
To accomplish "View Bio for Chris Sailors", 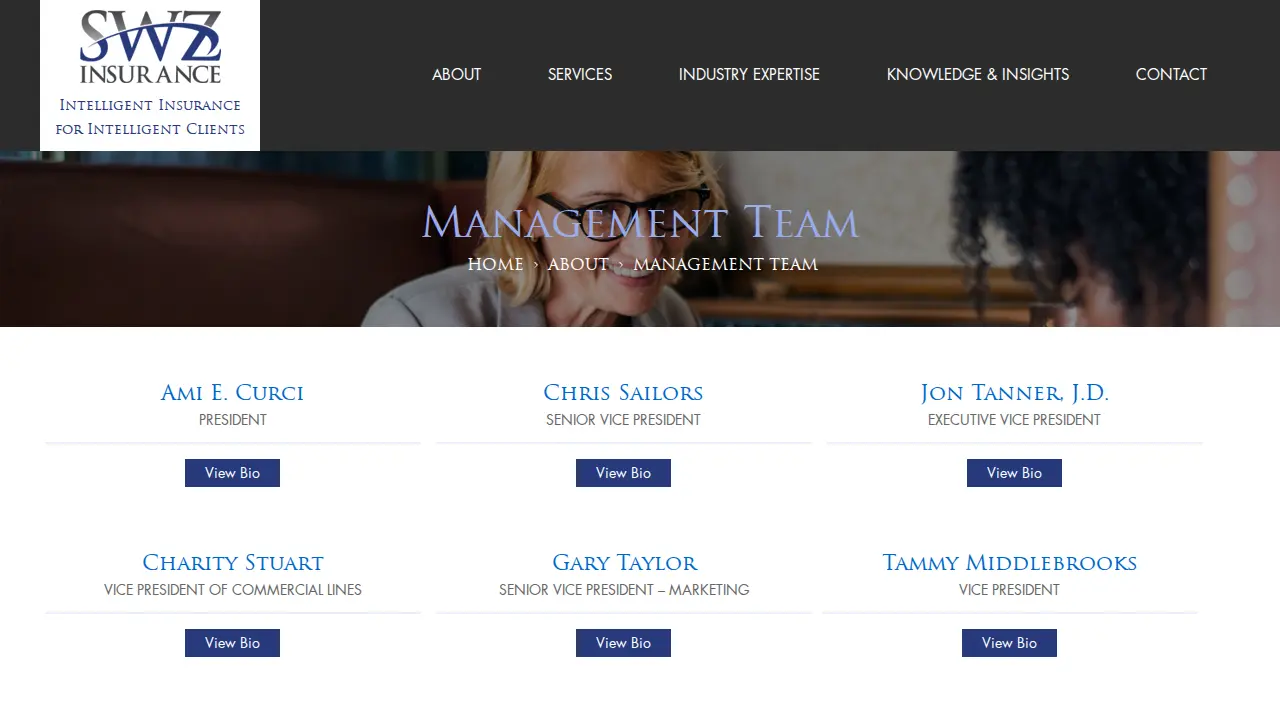I will [623, 473].
